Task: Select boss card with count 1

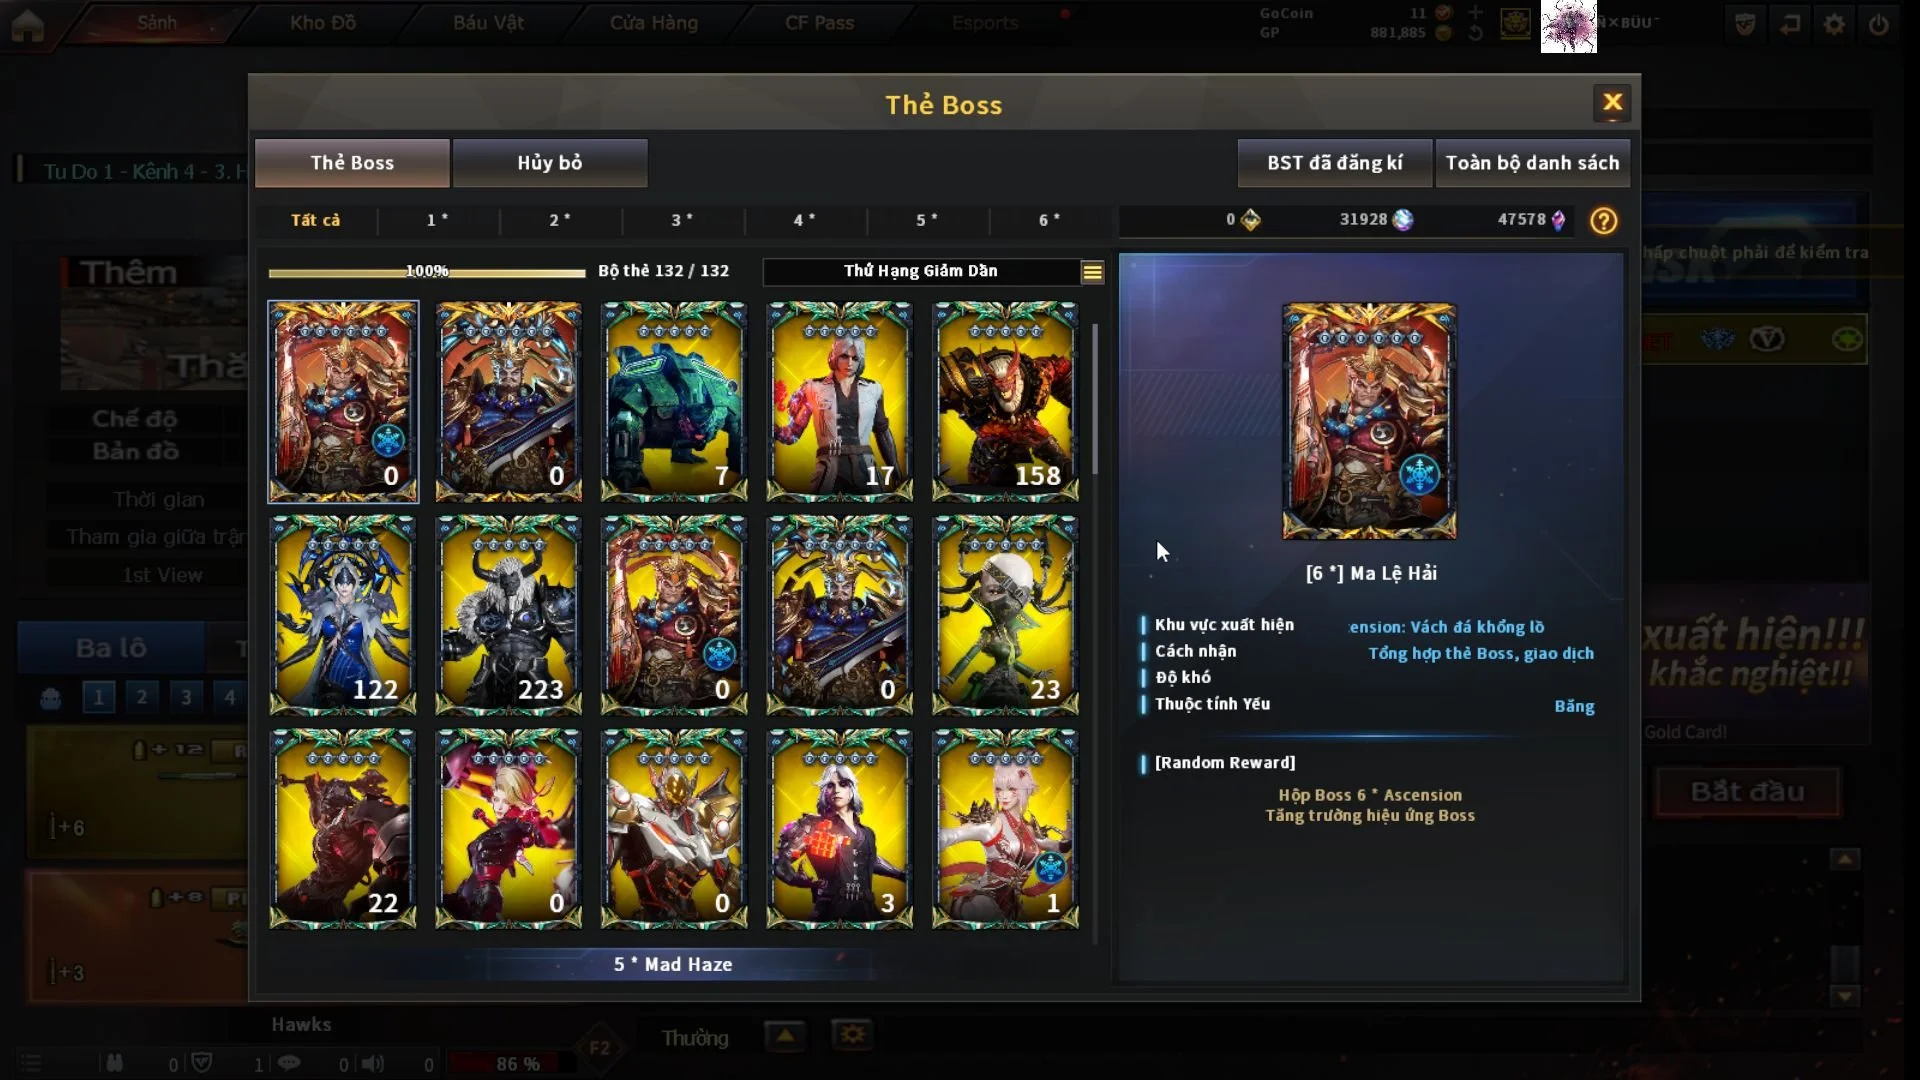Action: [1005, 829]
